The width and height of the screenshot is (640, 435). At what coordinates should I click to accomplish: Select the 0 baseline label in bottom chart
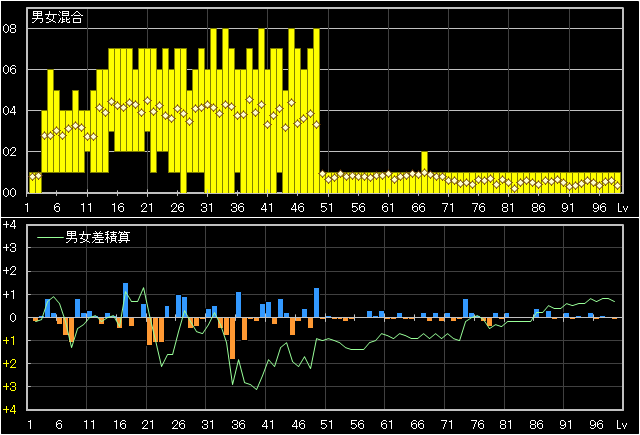point(13,317)
